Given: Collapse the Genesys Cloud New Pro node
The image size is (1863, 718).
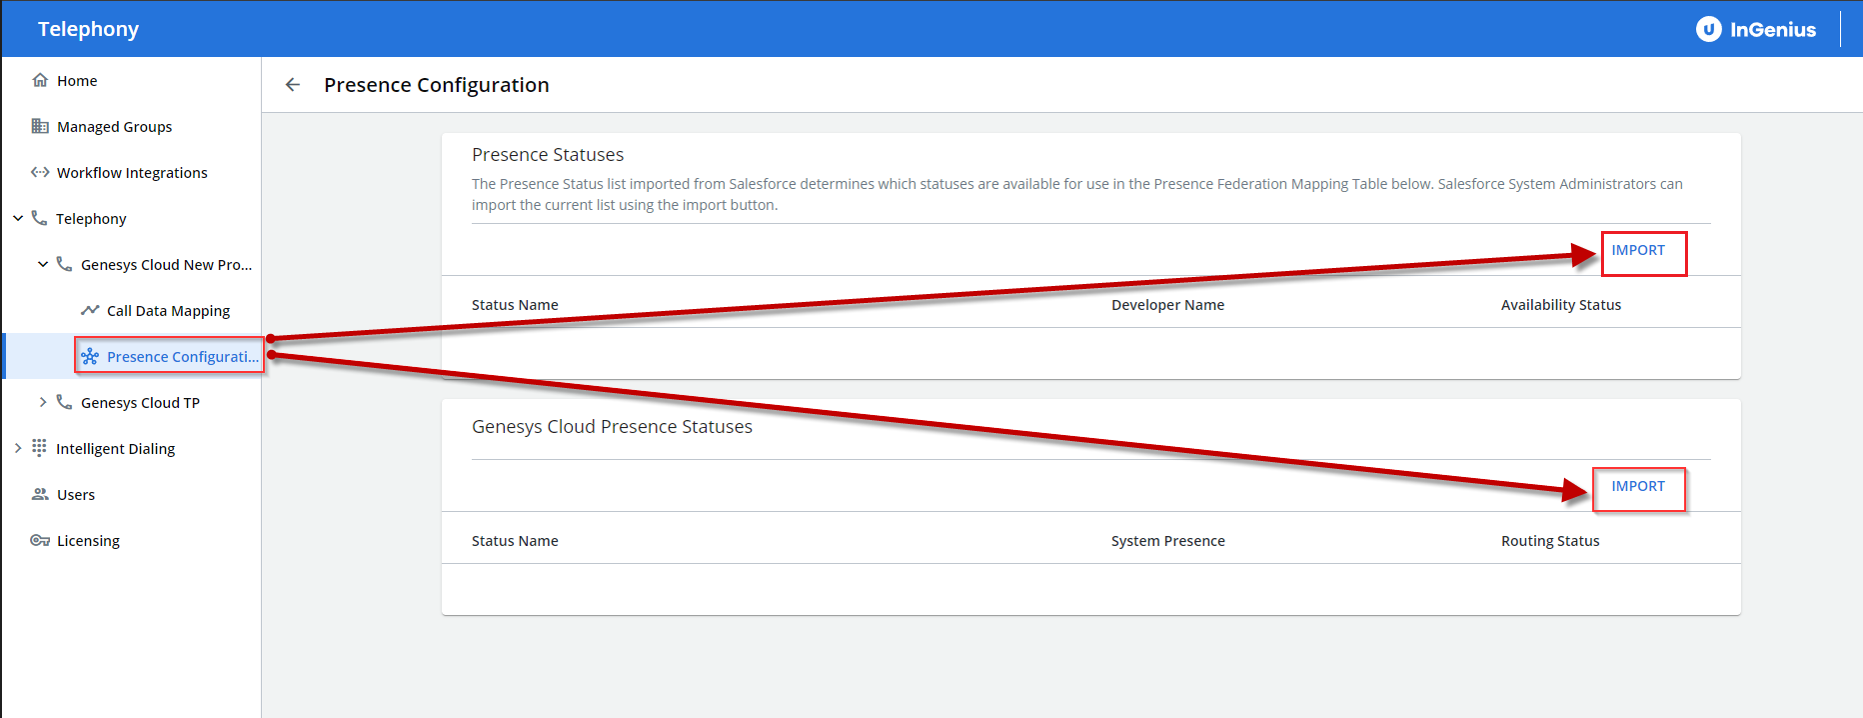Looking at the screenshot, I should pyautogui.click(x=43, y=264).
